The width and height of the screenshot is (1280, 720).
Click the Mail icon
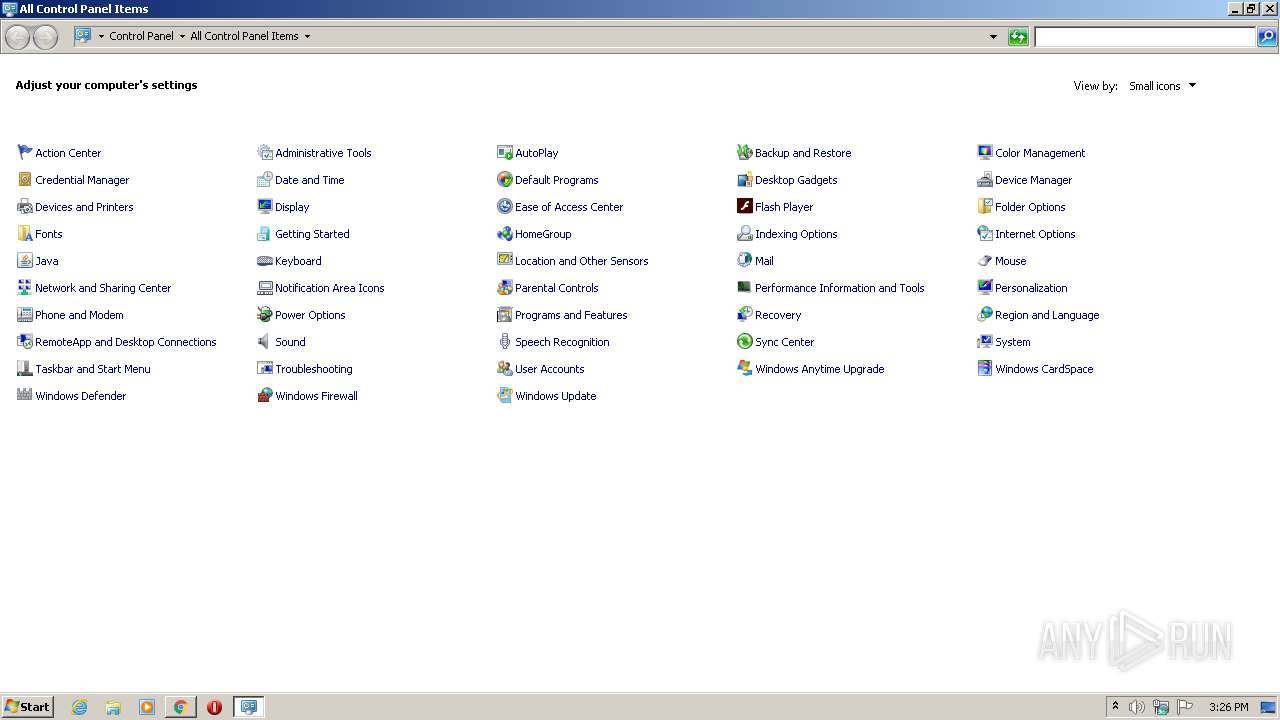[x=745, y=260]
